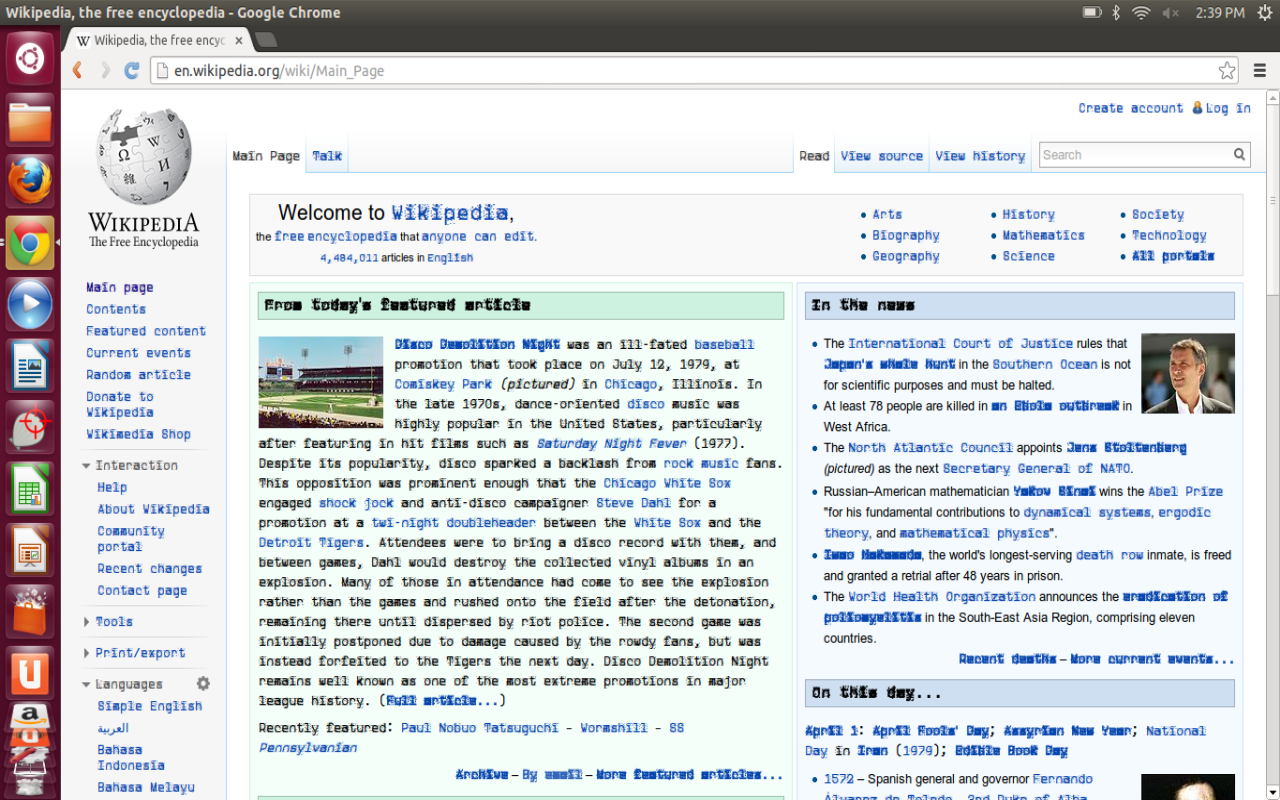This screenshot has width=1280, height=800.
Task: Open the Featured content sidebar link
Action: (x=146, y=331)
